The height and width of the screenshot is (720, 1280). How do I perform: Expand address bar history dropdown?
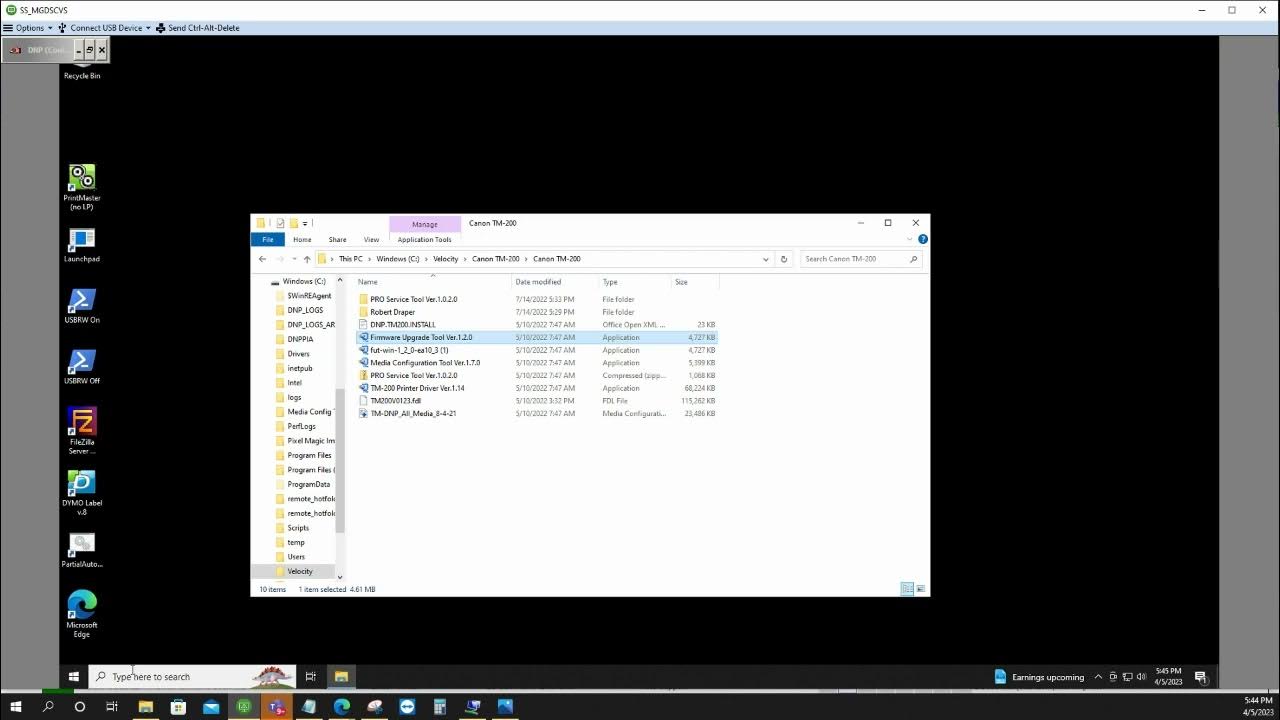pos(766,259)
